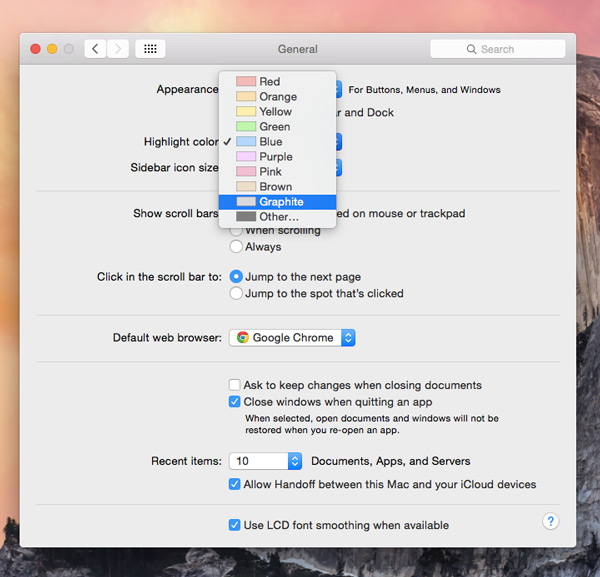Click 'Documents, Apps, and Servers' text
600x577 pixels.
(x=391, y=461)
